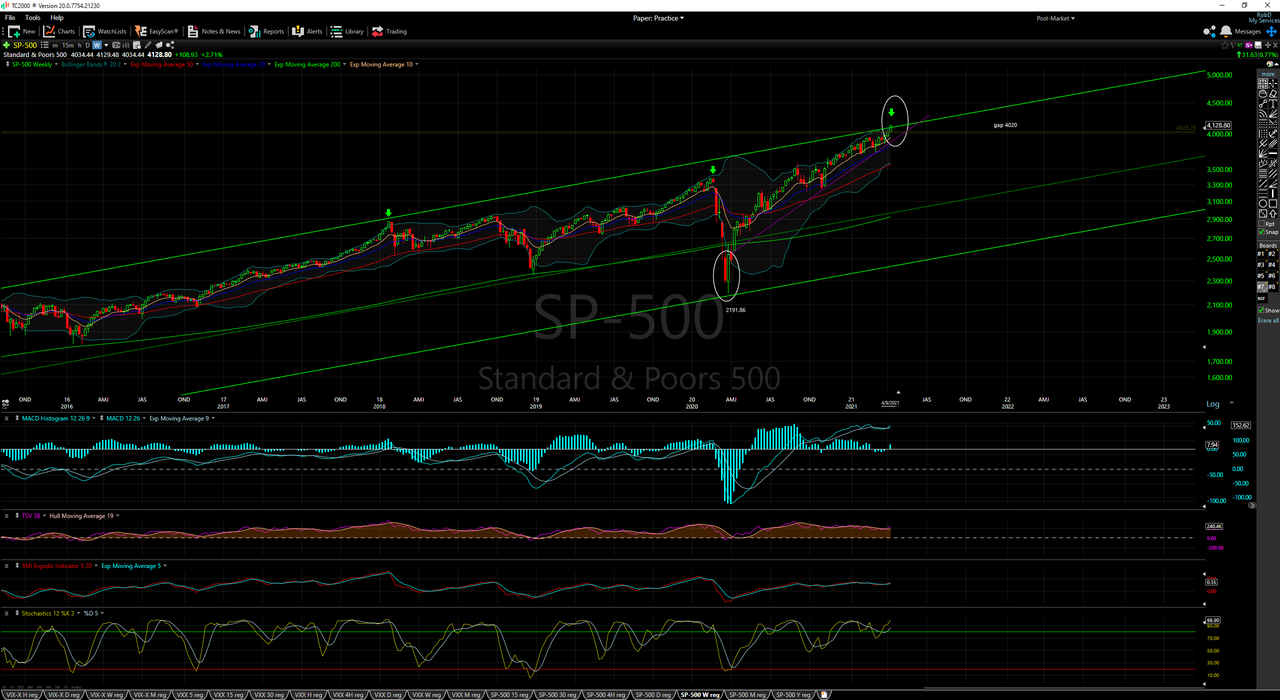Image resolution: width=1280 pixels, height=700 pixels.
Task: Open Notes & News panel
Action: coord(214,31)
